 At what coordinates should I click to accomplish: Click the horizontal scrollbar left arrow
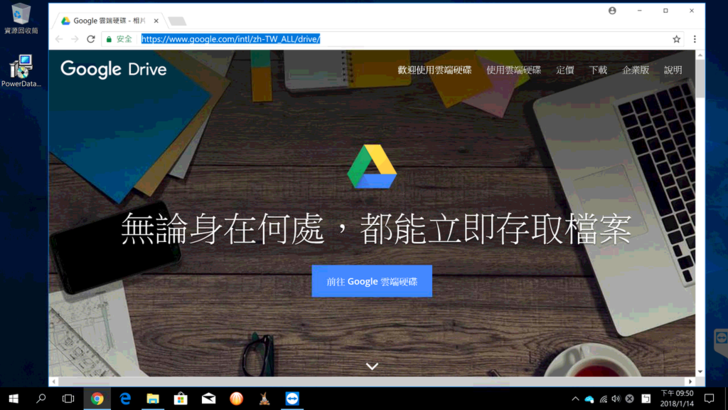pyautogui.click(x=54, y=382)
